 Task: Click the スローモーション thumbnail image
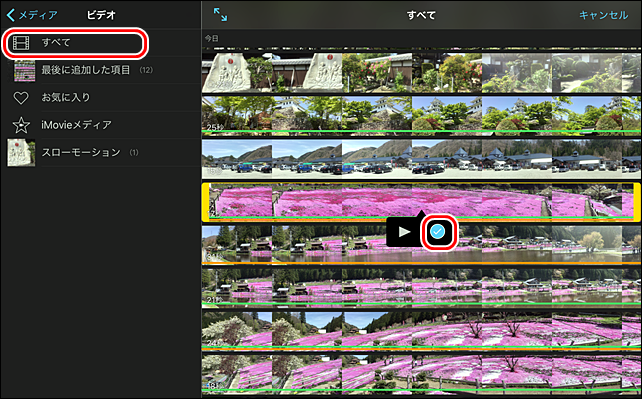[x=21, y=153]
